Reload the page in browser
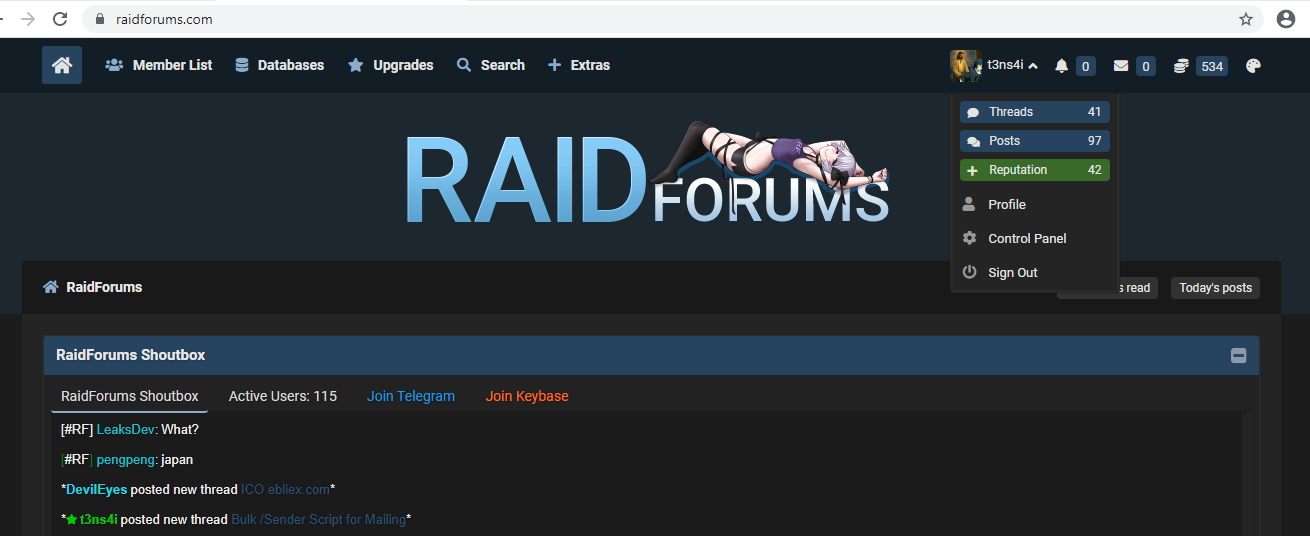Screen dimensions: 1310x536 pos(60,19)
